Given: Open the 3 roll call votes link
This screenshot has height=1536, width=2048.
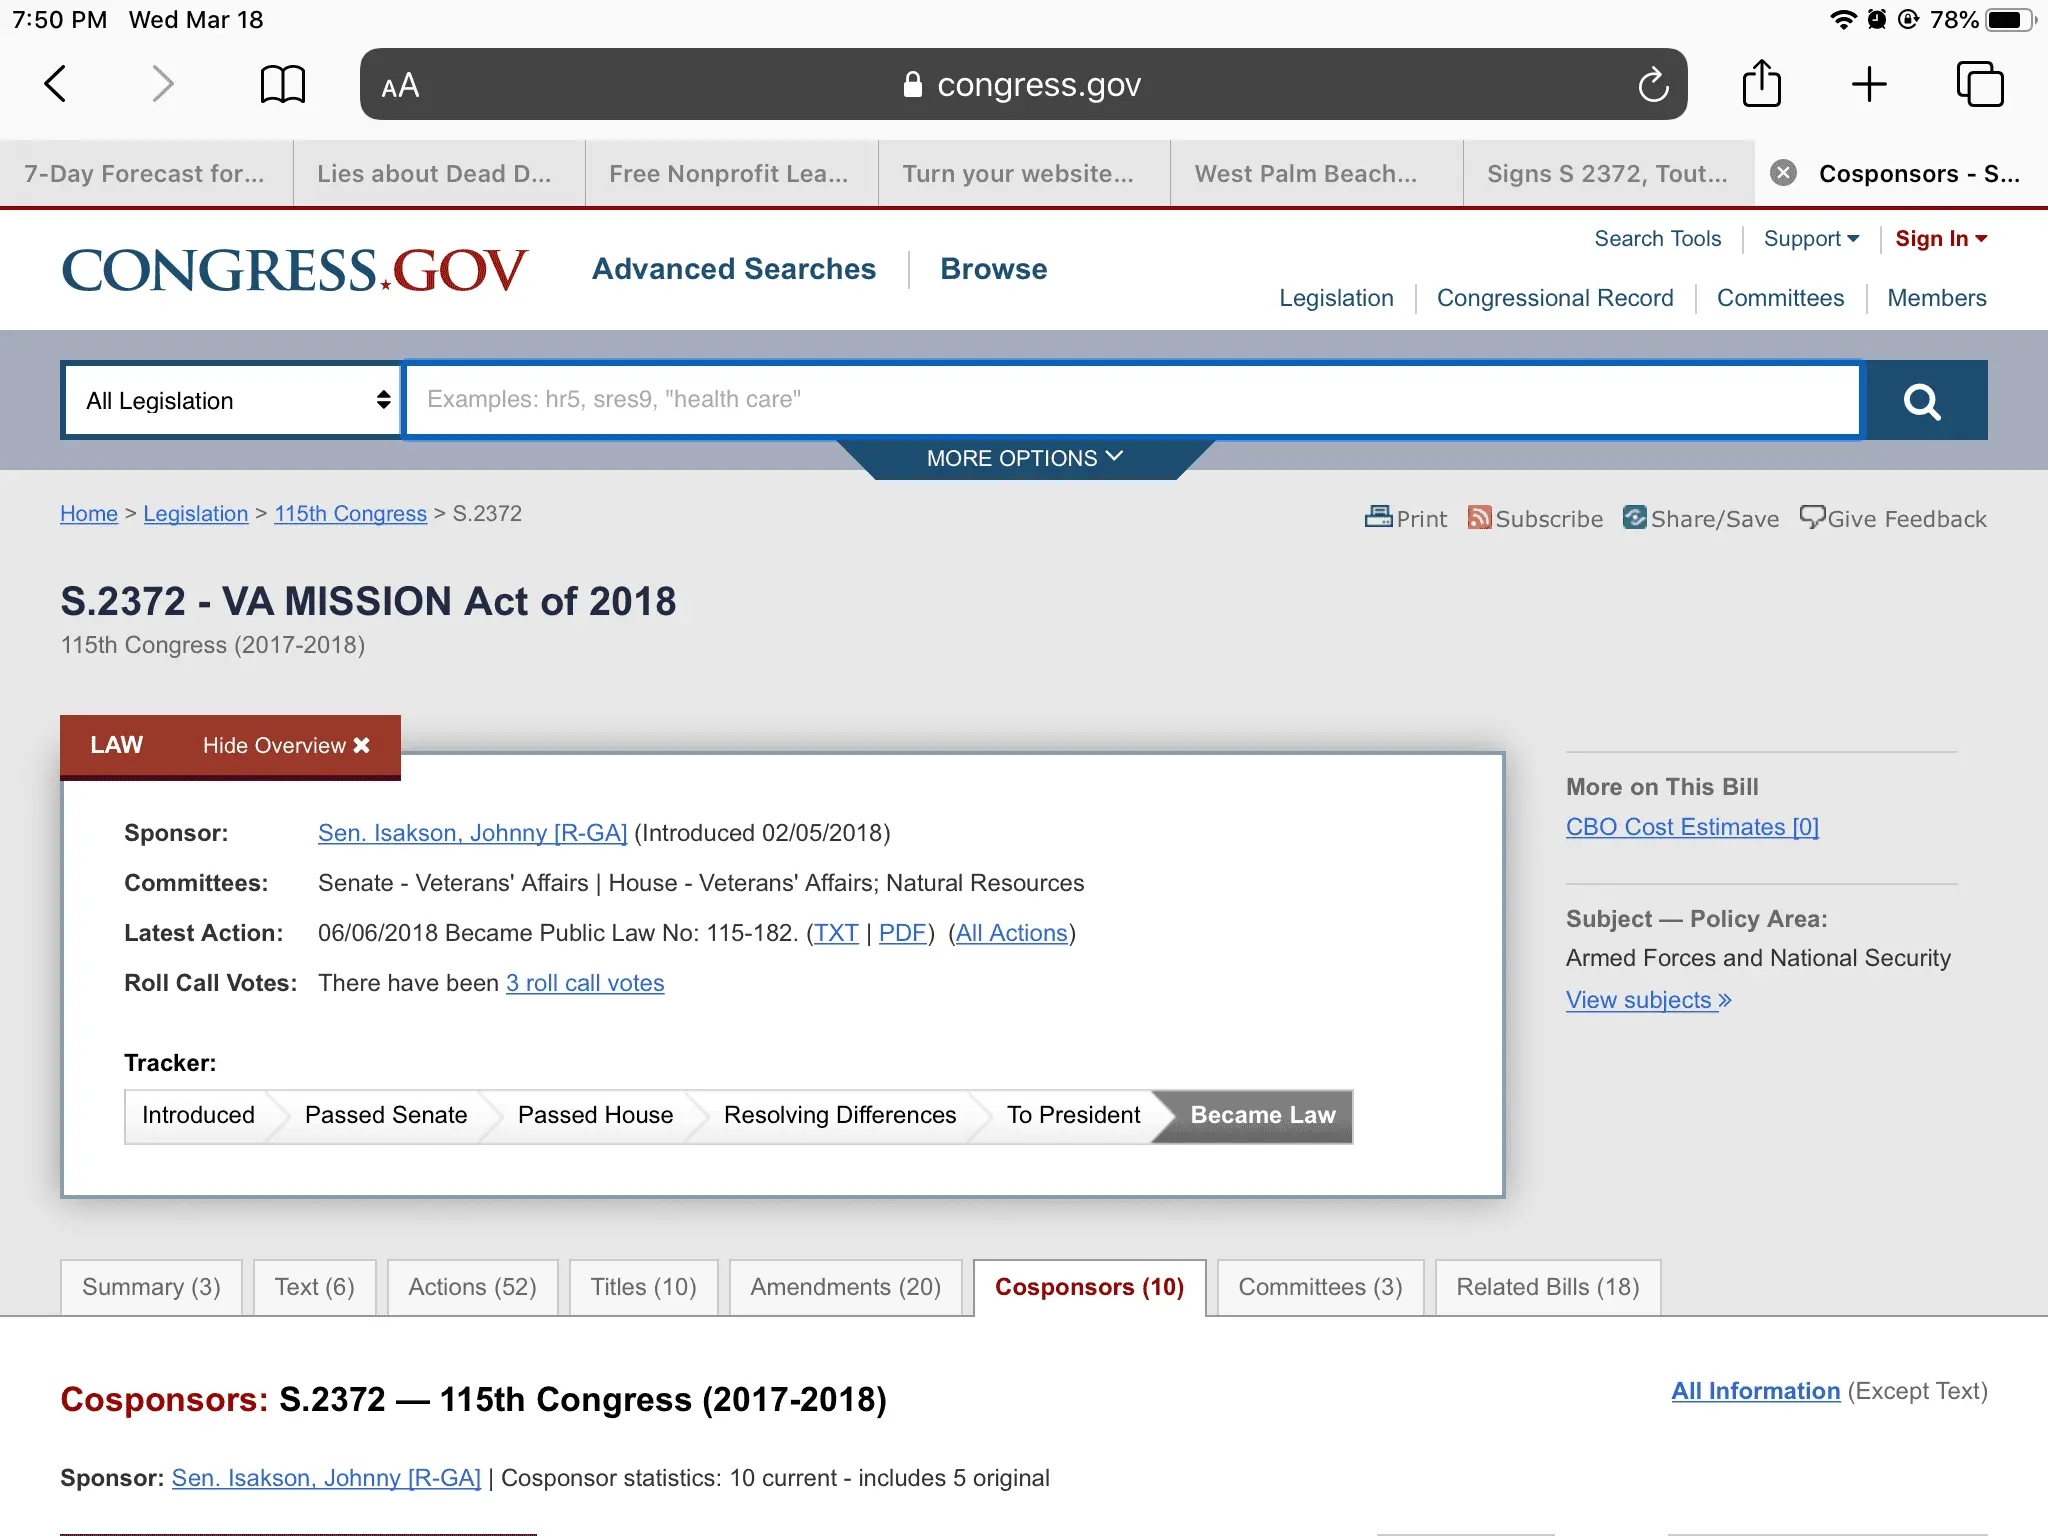Looking at the screenshot, I should [x=585, y=983].
